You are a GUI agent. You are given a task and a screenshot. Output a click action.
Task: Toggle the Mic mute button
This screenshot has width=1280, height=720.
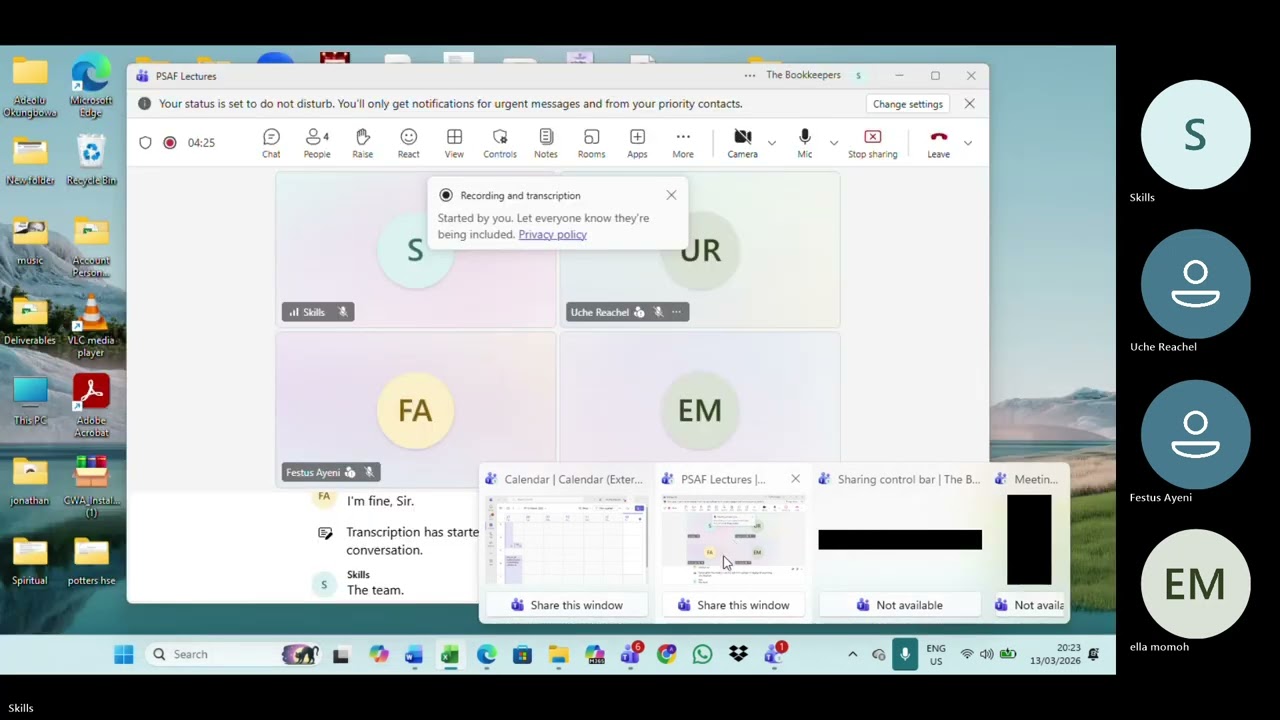[x=805, y=143]
